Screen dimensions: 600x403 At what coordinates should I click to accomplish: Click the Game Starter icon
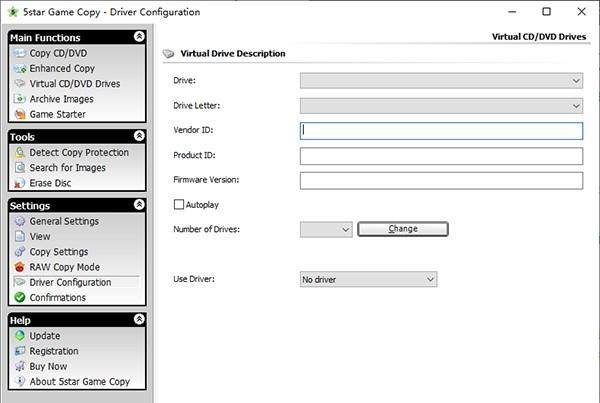pyautogui.click(x=20, y=114)
